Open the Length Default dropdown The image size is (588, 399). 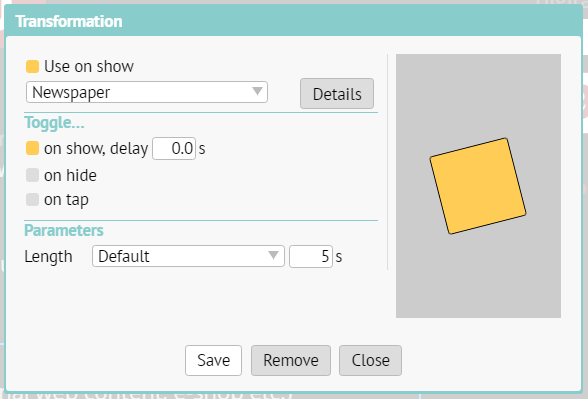(188, 256)
